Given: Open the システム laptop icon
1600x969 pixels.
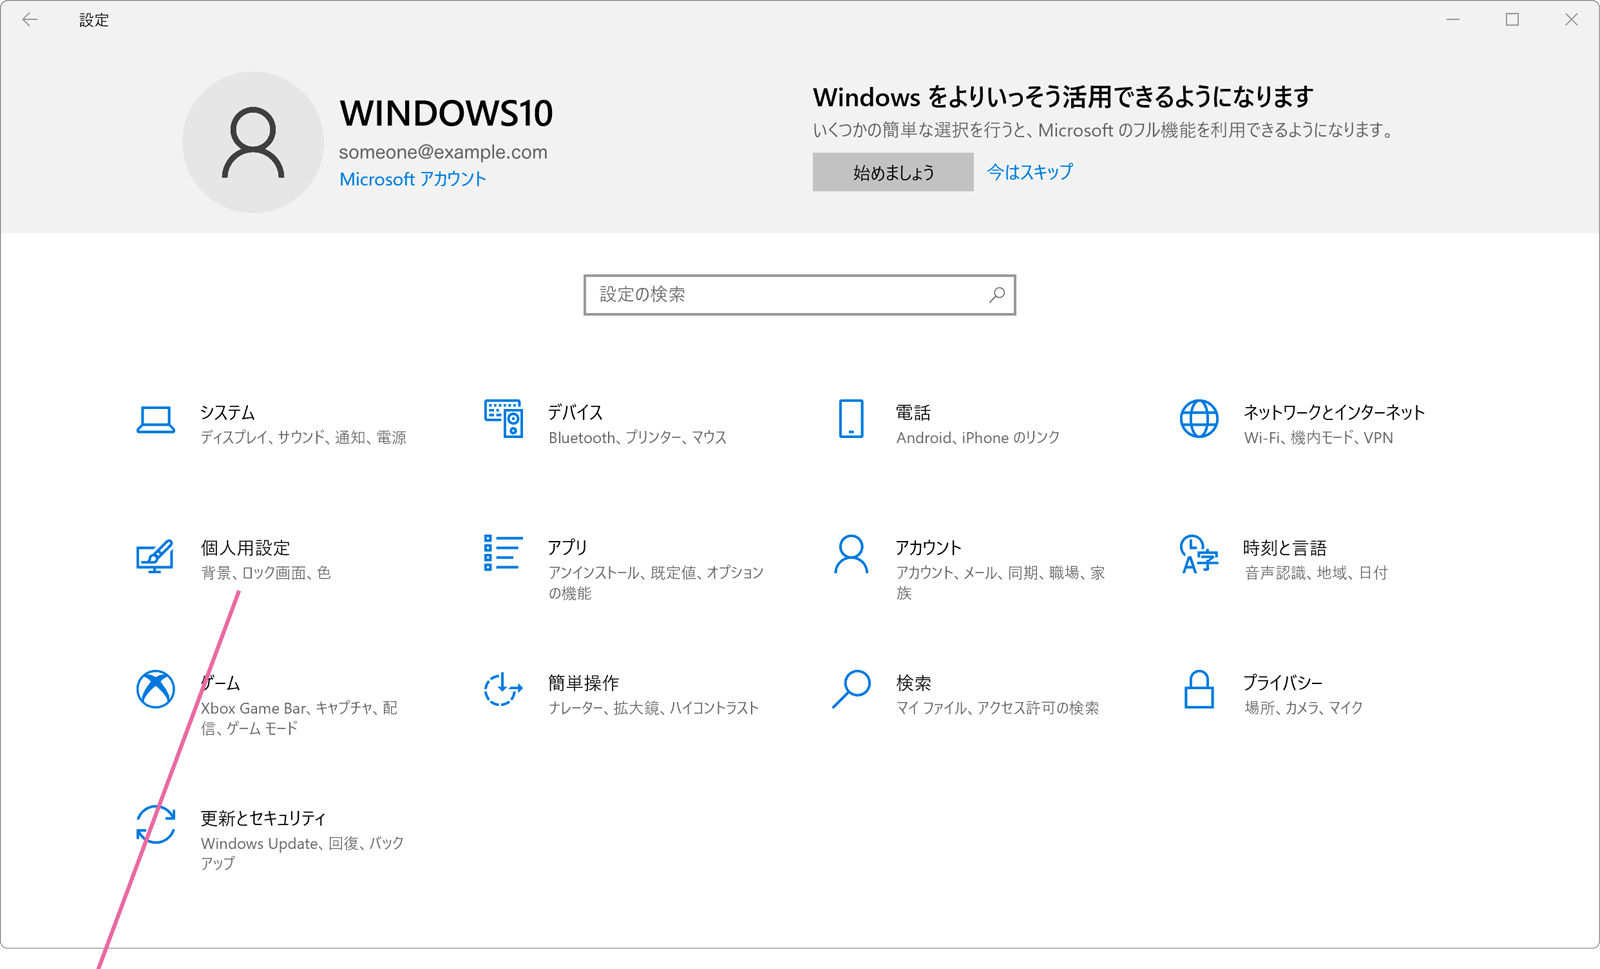Looking at the screenshot, I should coord(155,420).
